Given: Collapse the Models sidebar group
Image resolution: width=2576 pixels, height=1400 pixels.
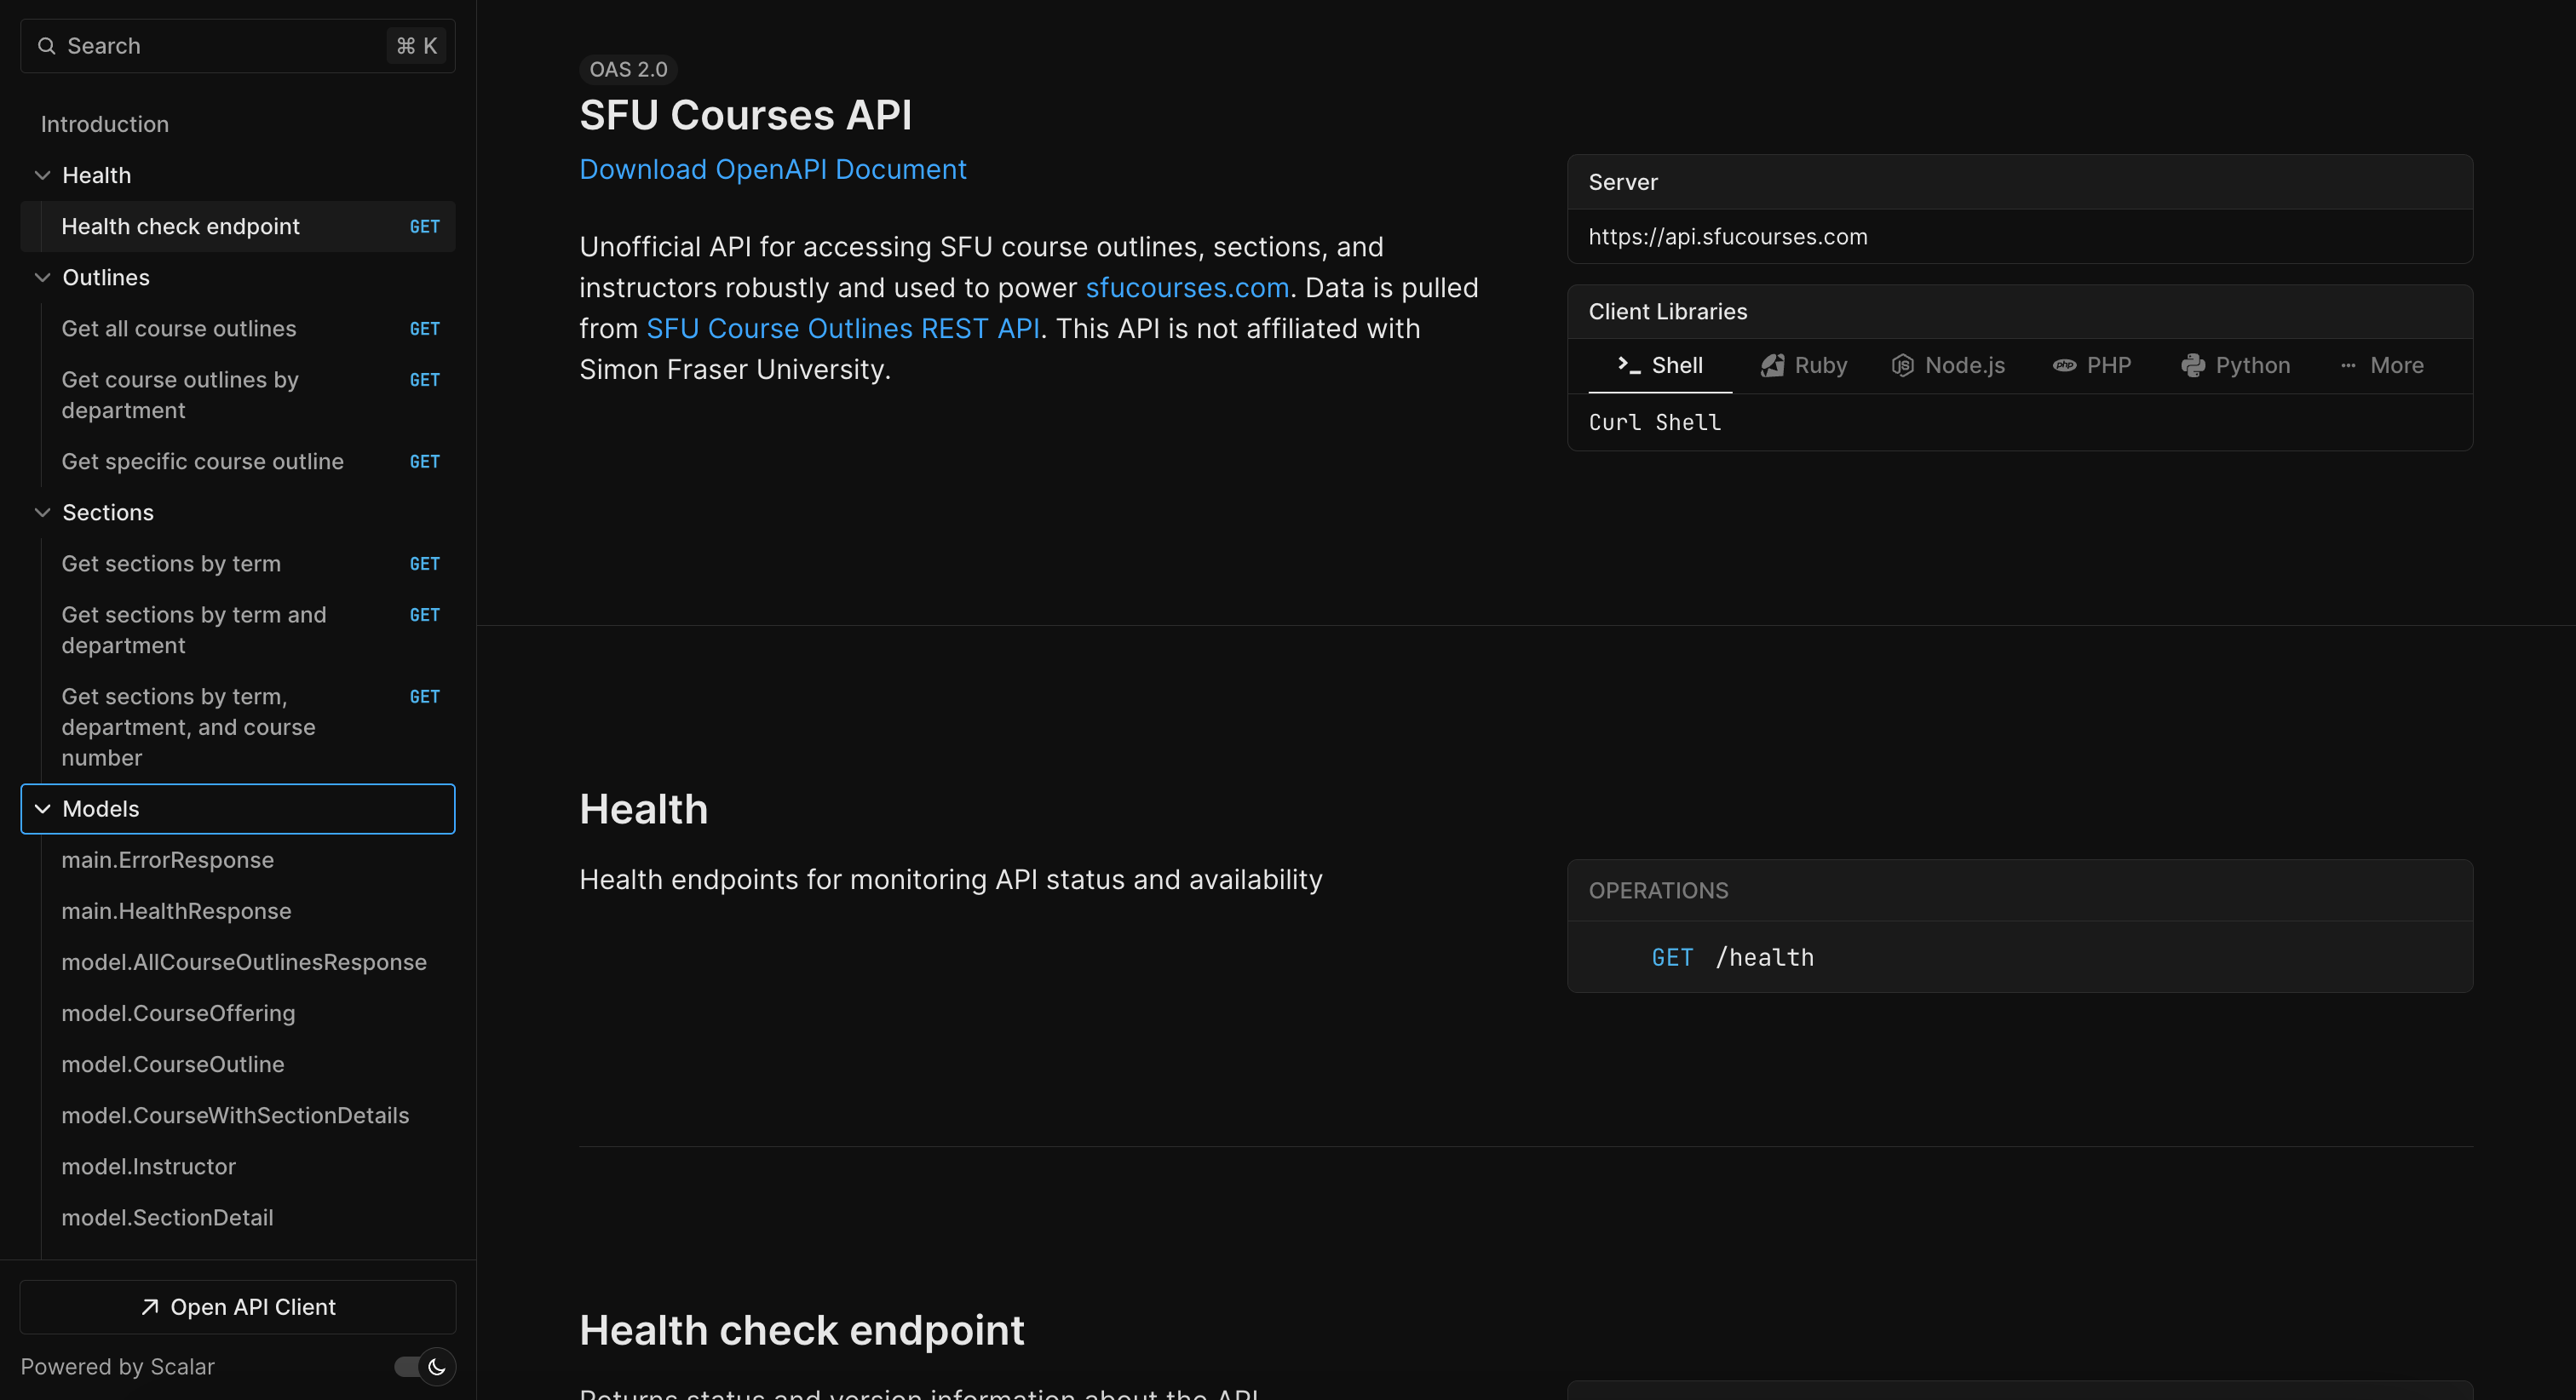Looking at the screenshot, I should tap(42, 809).
